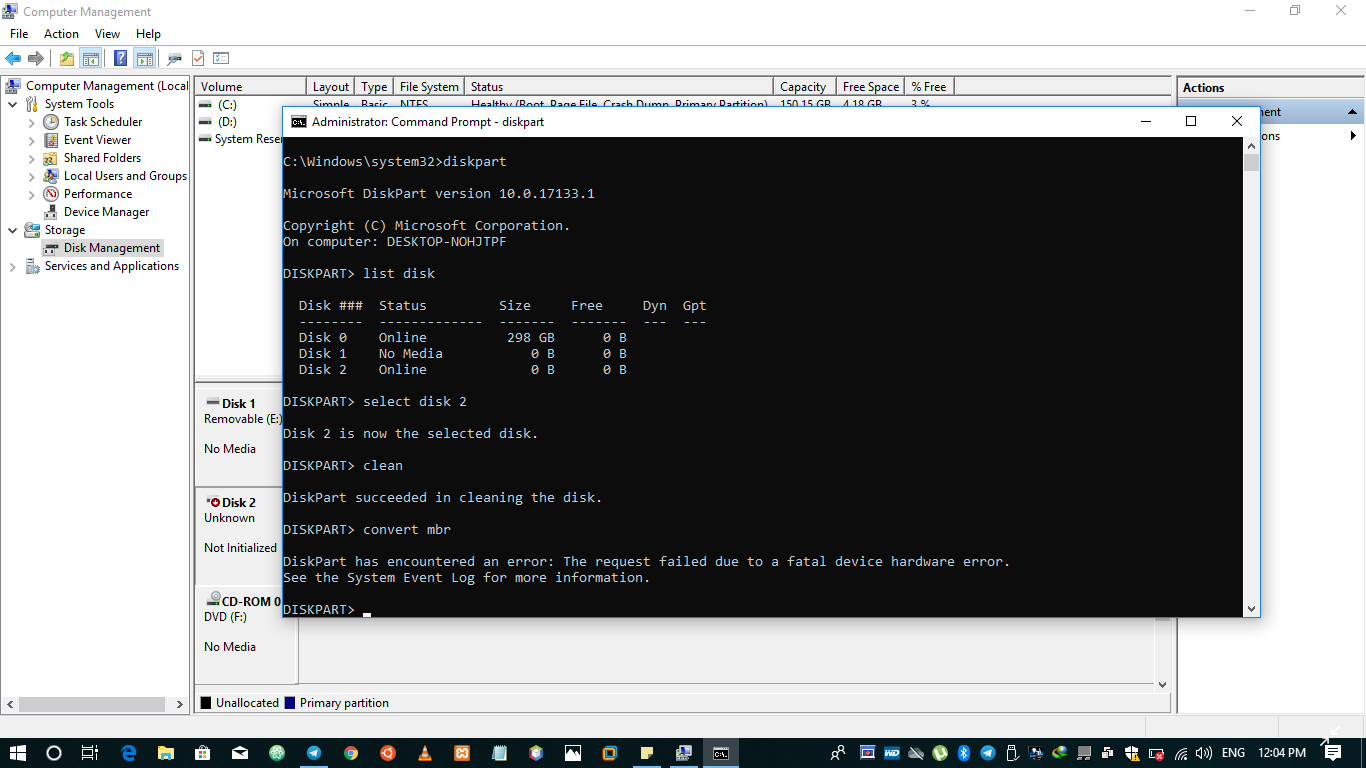Open the Help menu
The image size is (1366, 768).
148,34
